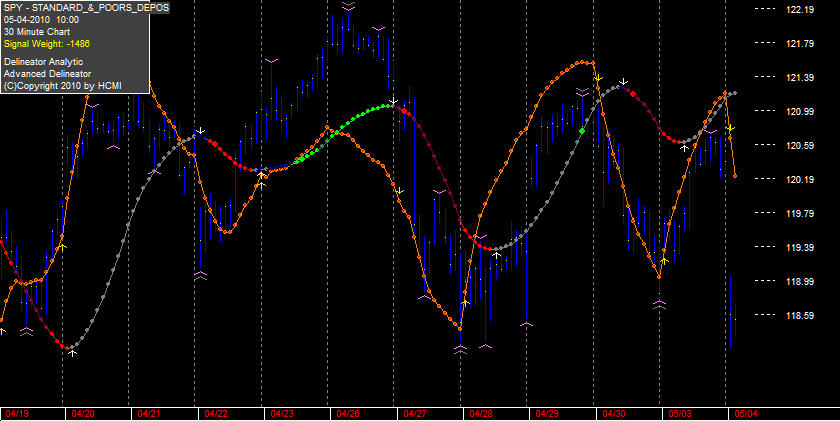Click the double pink chevron at the chart's highest bar
This screenshot has height=421, width=840.
[348, 6]
